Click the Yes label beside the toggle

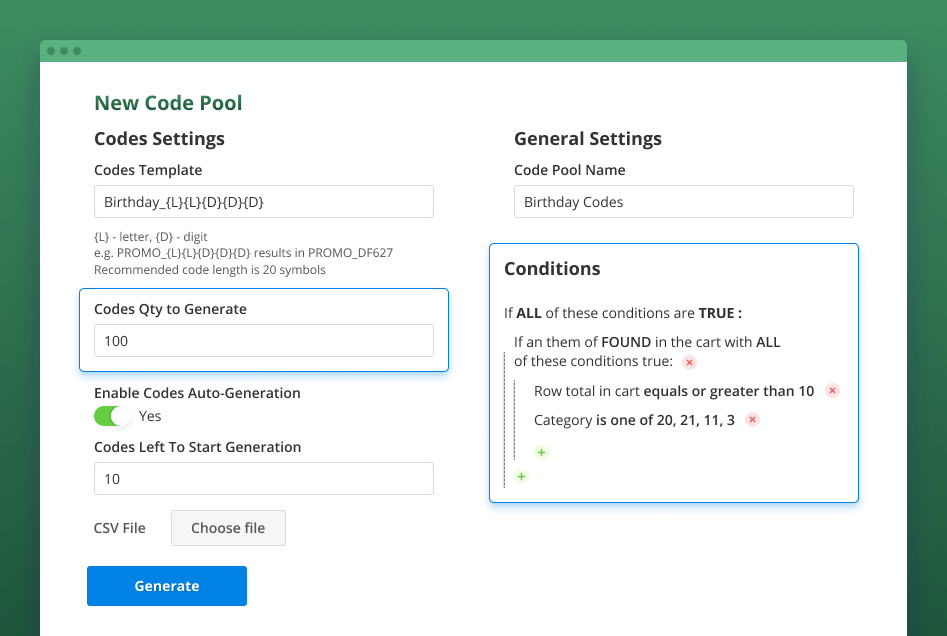(150, 416)
